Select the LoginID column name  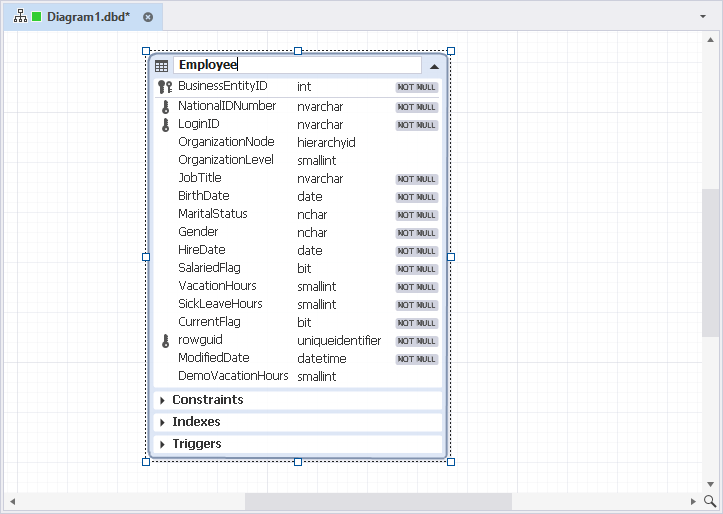199,124
